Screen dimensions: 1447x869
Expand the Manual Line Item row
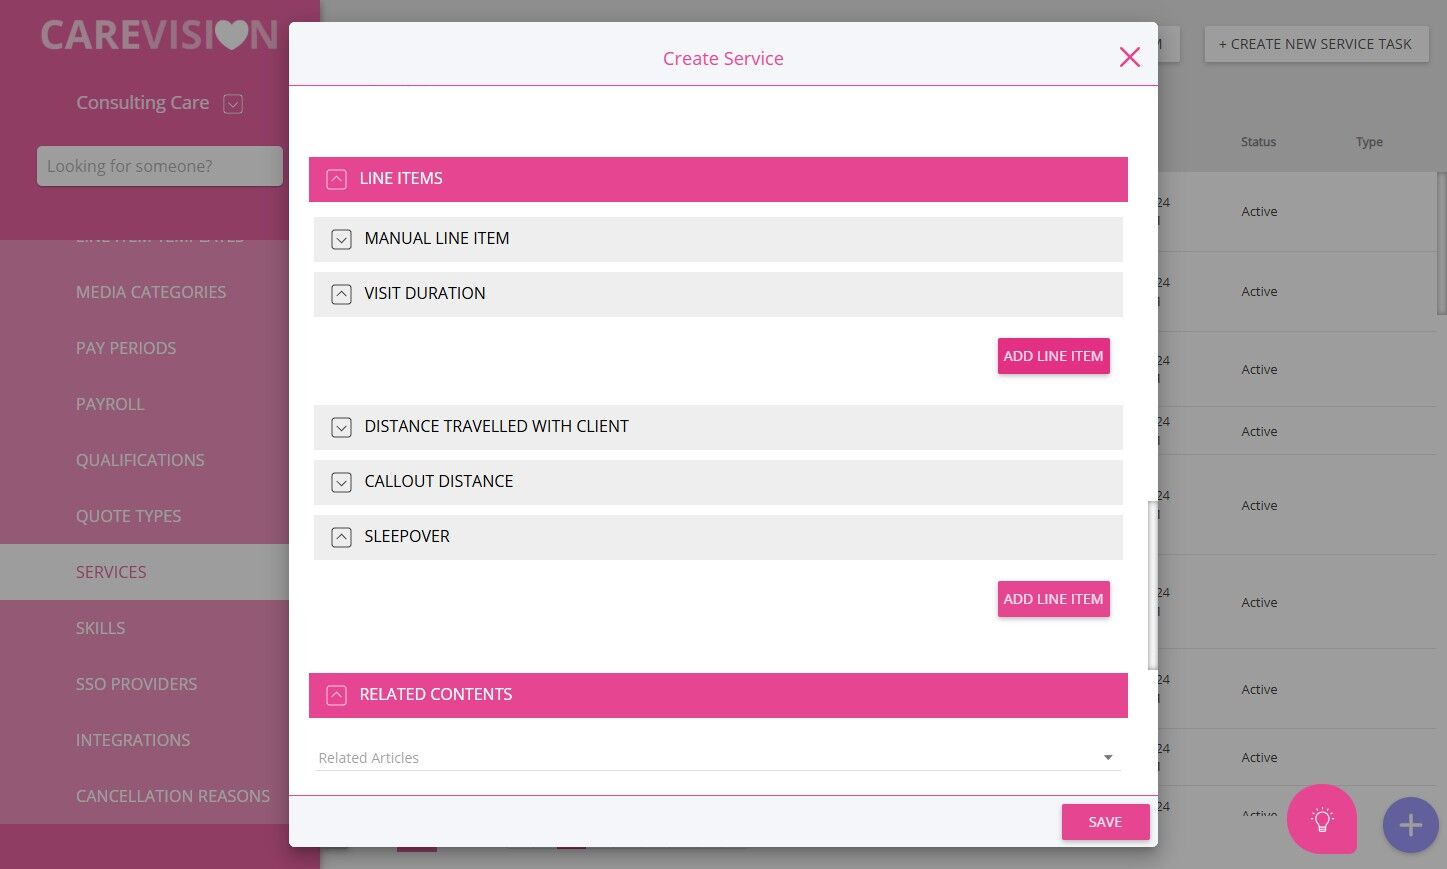tap(341, 239)
